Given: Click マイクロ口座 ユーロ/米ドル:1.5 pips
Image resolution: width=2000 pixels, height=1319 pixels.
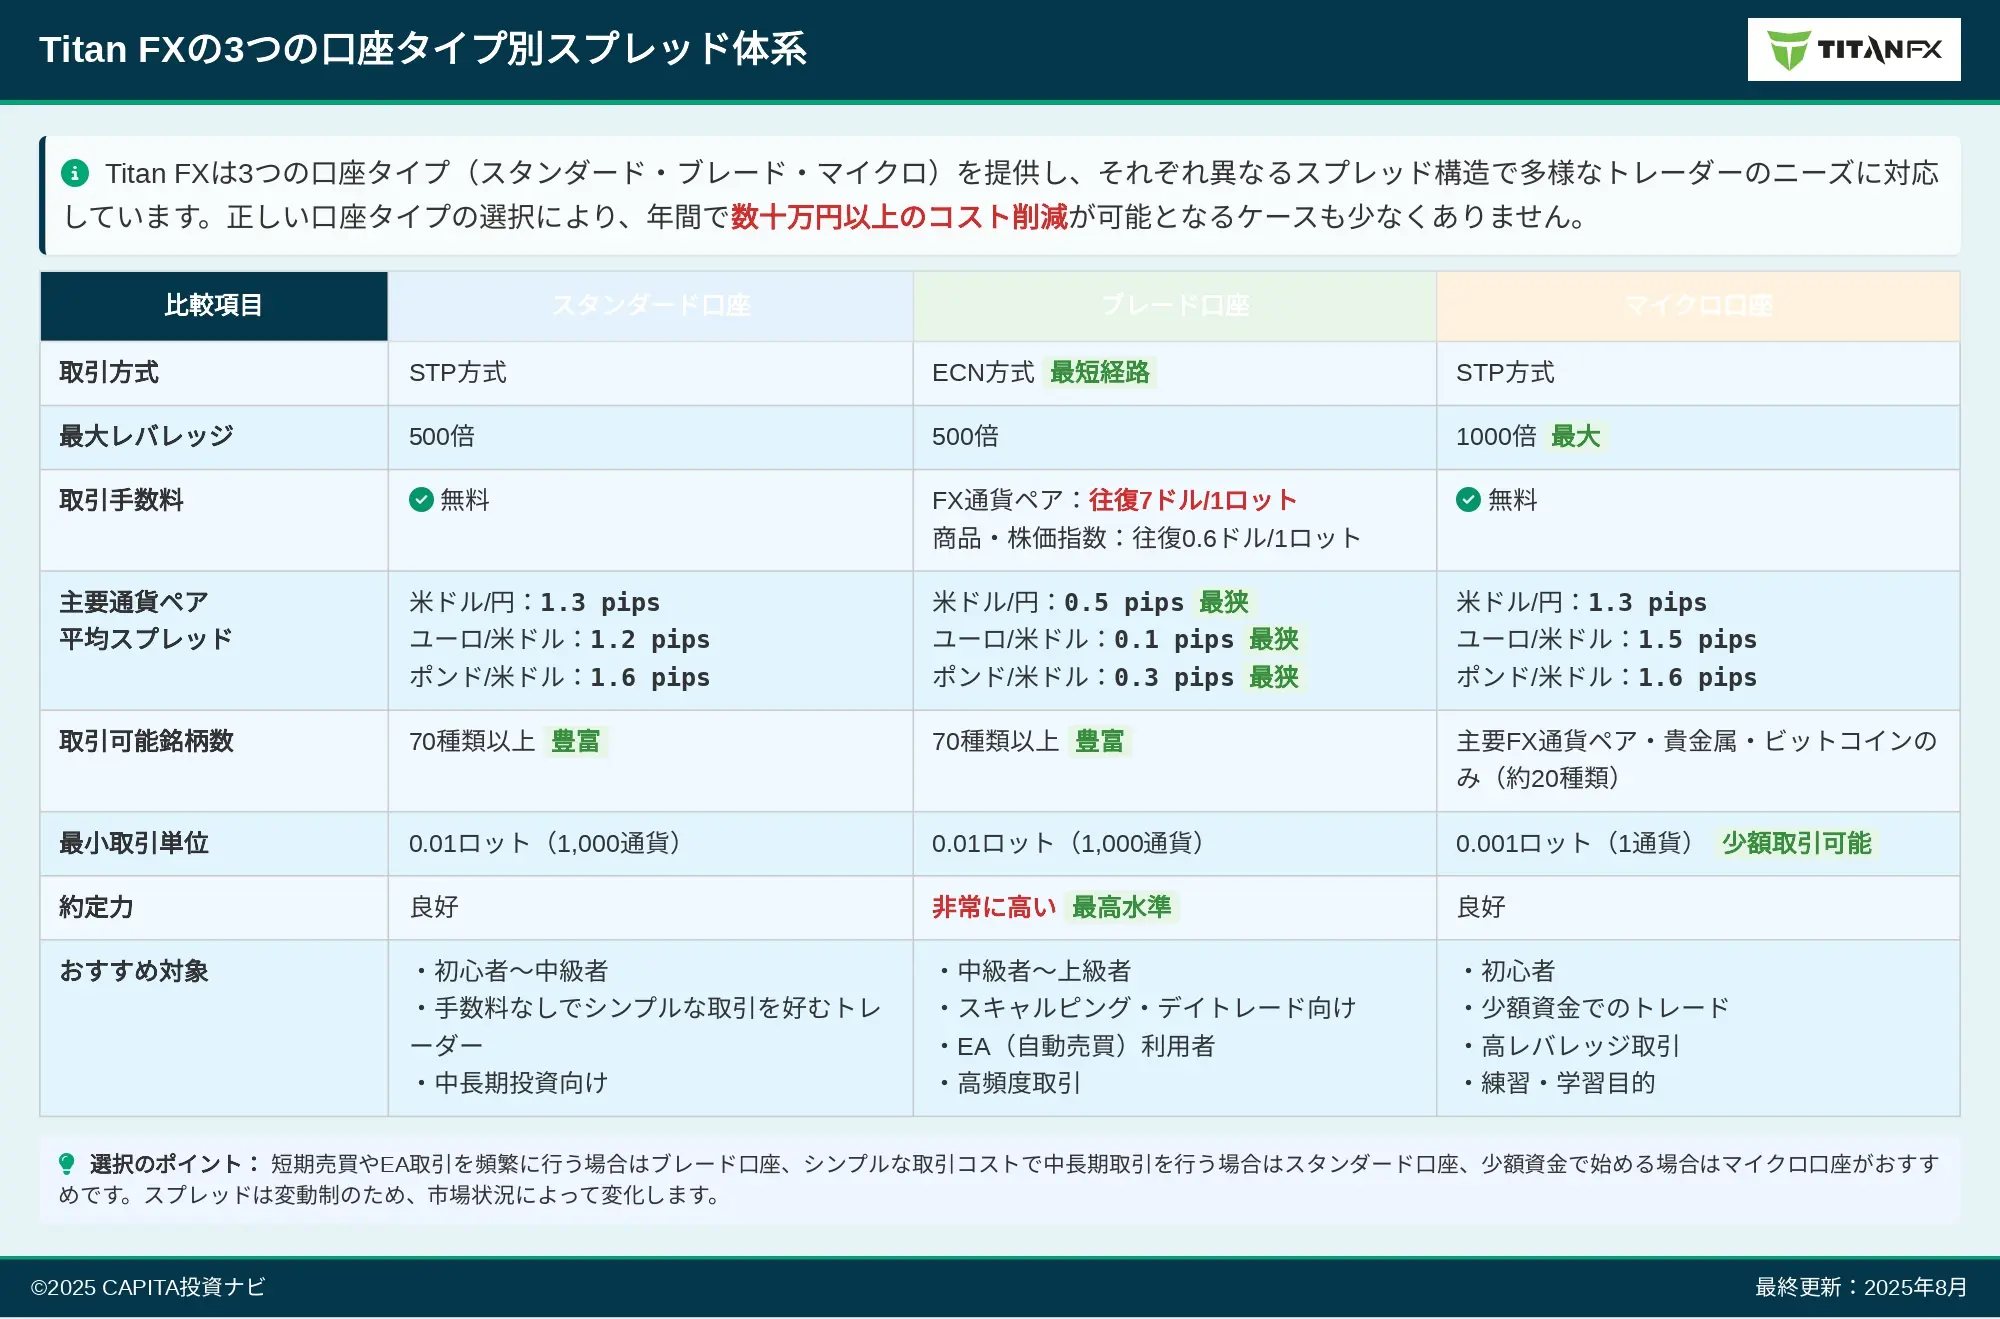Looking at the screenshot, I should click(1606, 639).
